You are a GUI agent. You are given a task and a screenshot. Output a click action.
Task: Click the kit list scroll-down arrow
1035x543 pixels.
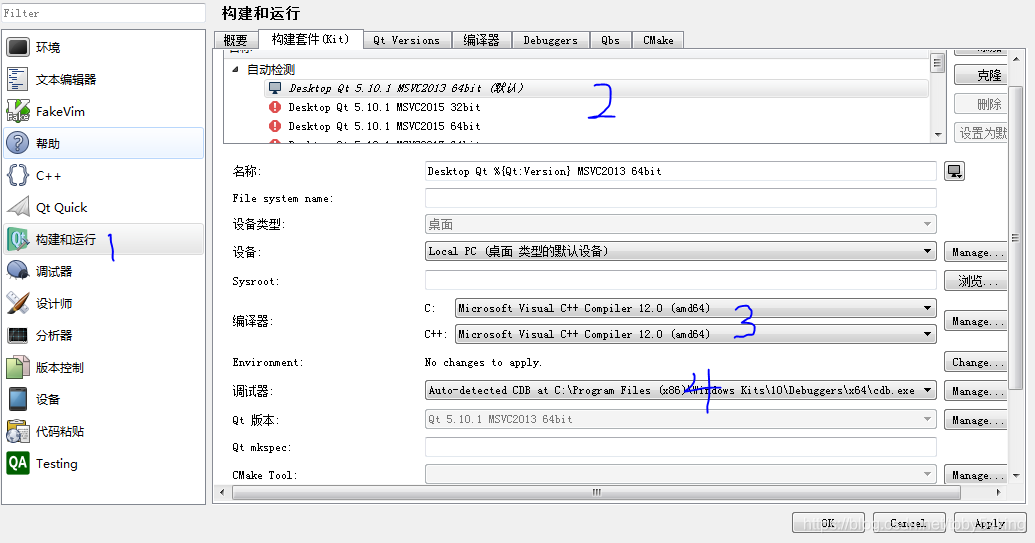[938, 135]
